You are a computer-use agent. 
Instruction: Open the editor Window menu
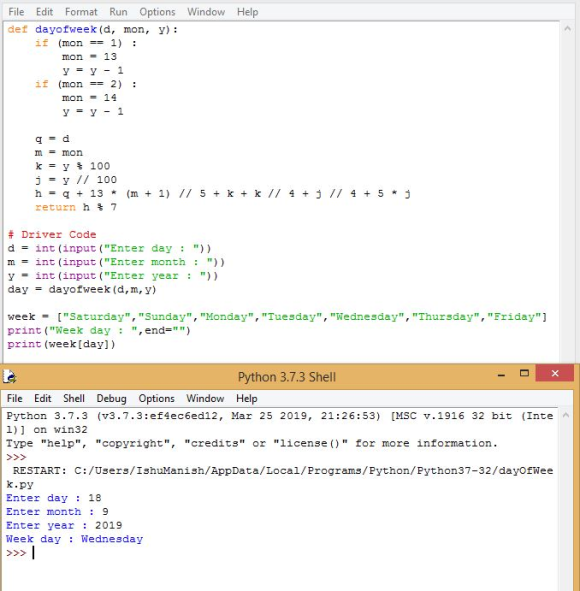(206, 12)
